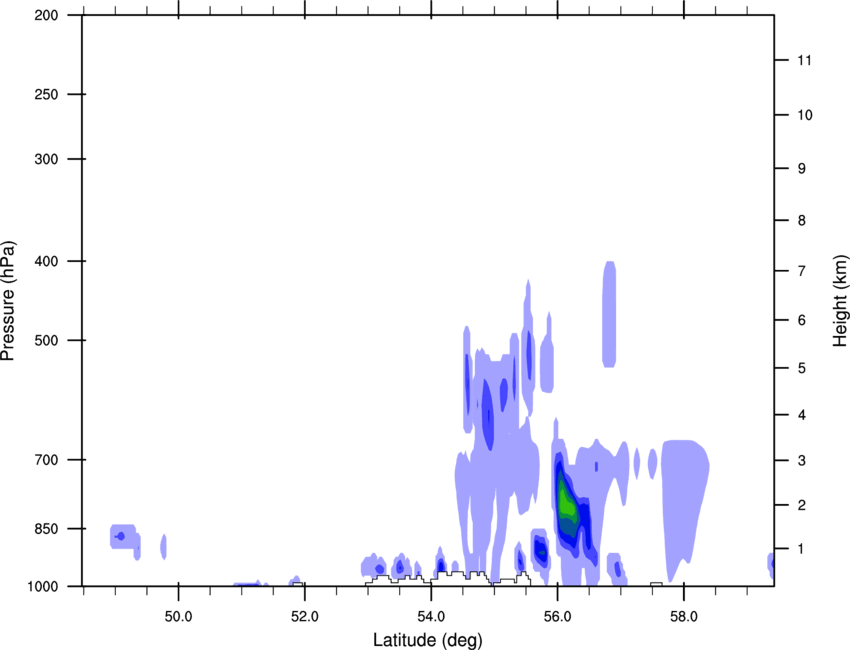This screenshot has width=850, height=650.
Task: Pick the height label 7 km
Action: click(802, 271)
